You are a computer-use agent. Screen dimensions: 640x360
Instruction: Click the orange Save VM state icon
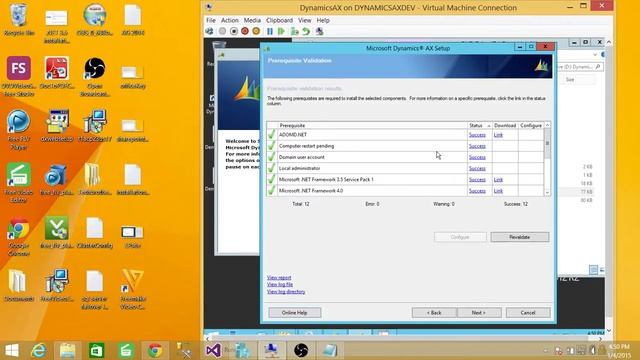click(256, 31)
